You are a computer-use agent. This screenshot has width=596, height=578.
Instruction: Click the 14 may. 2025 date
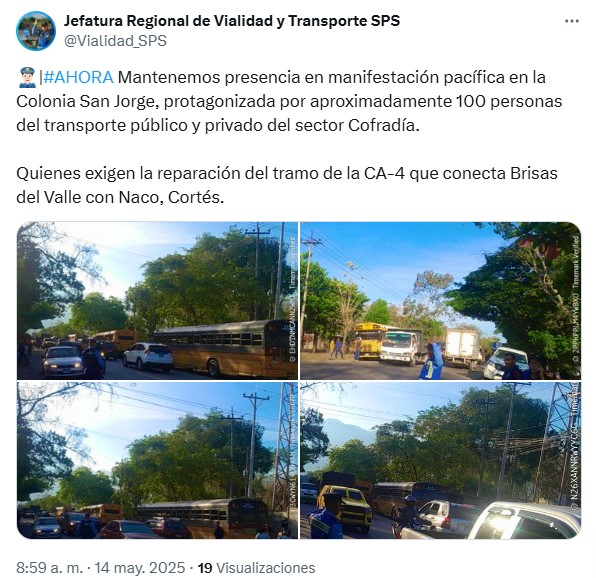(x=139, y=568)
